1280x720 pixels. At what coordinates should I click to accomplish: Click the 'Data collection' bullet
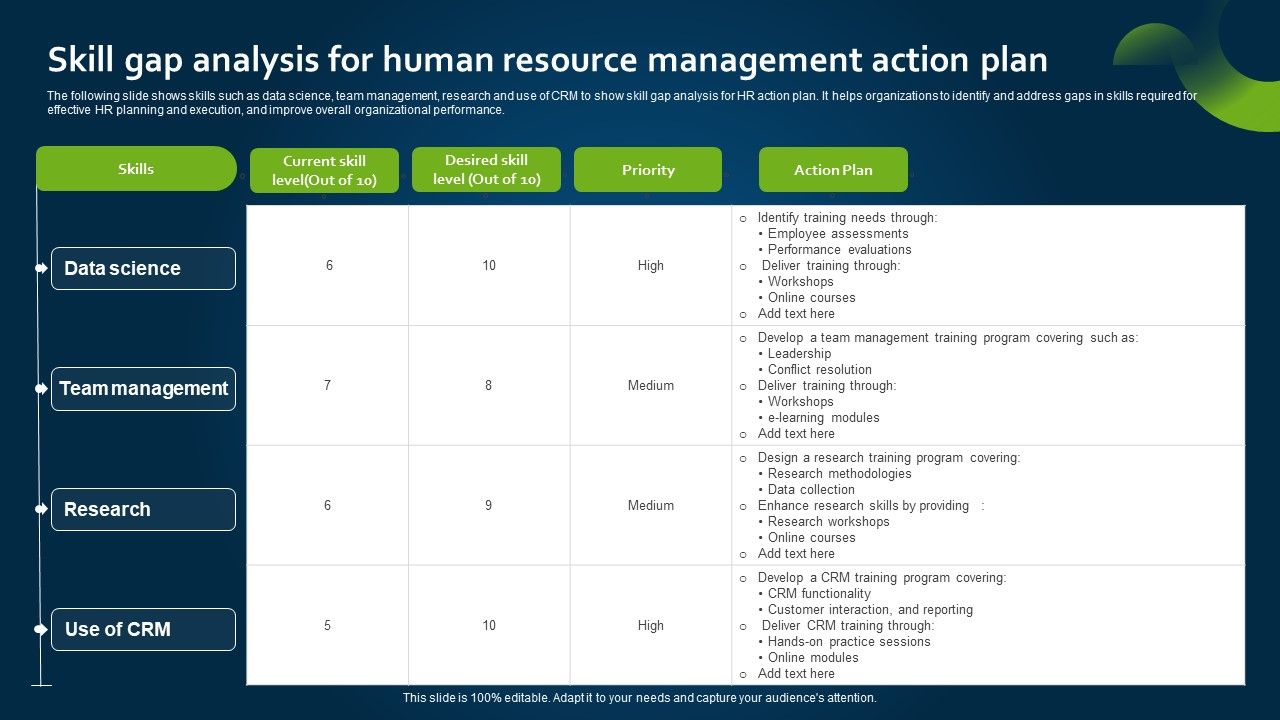[x=811, y=489]
